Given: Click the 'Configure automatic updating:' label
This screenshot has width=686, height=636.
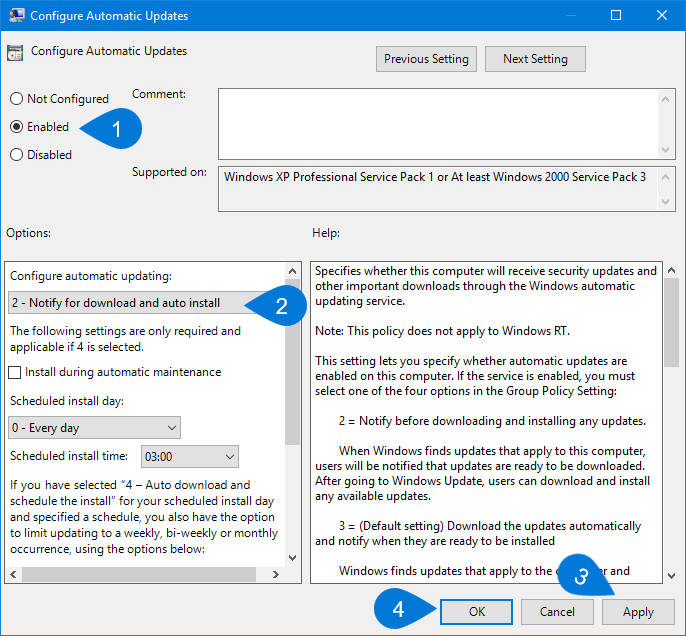Looking at the screenshot, I should click(x=91, y=276).
